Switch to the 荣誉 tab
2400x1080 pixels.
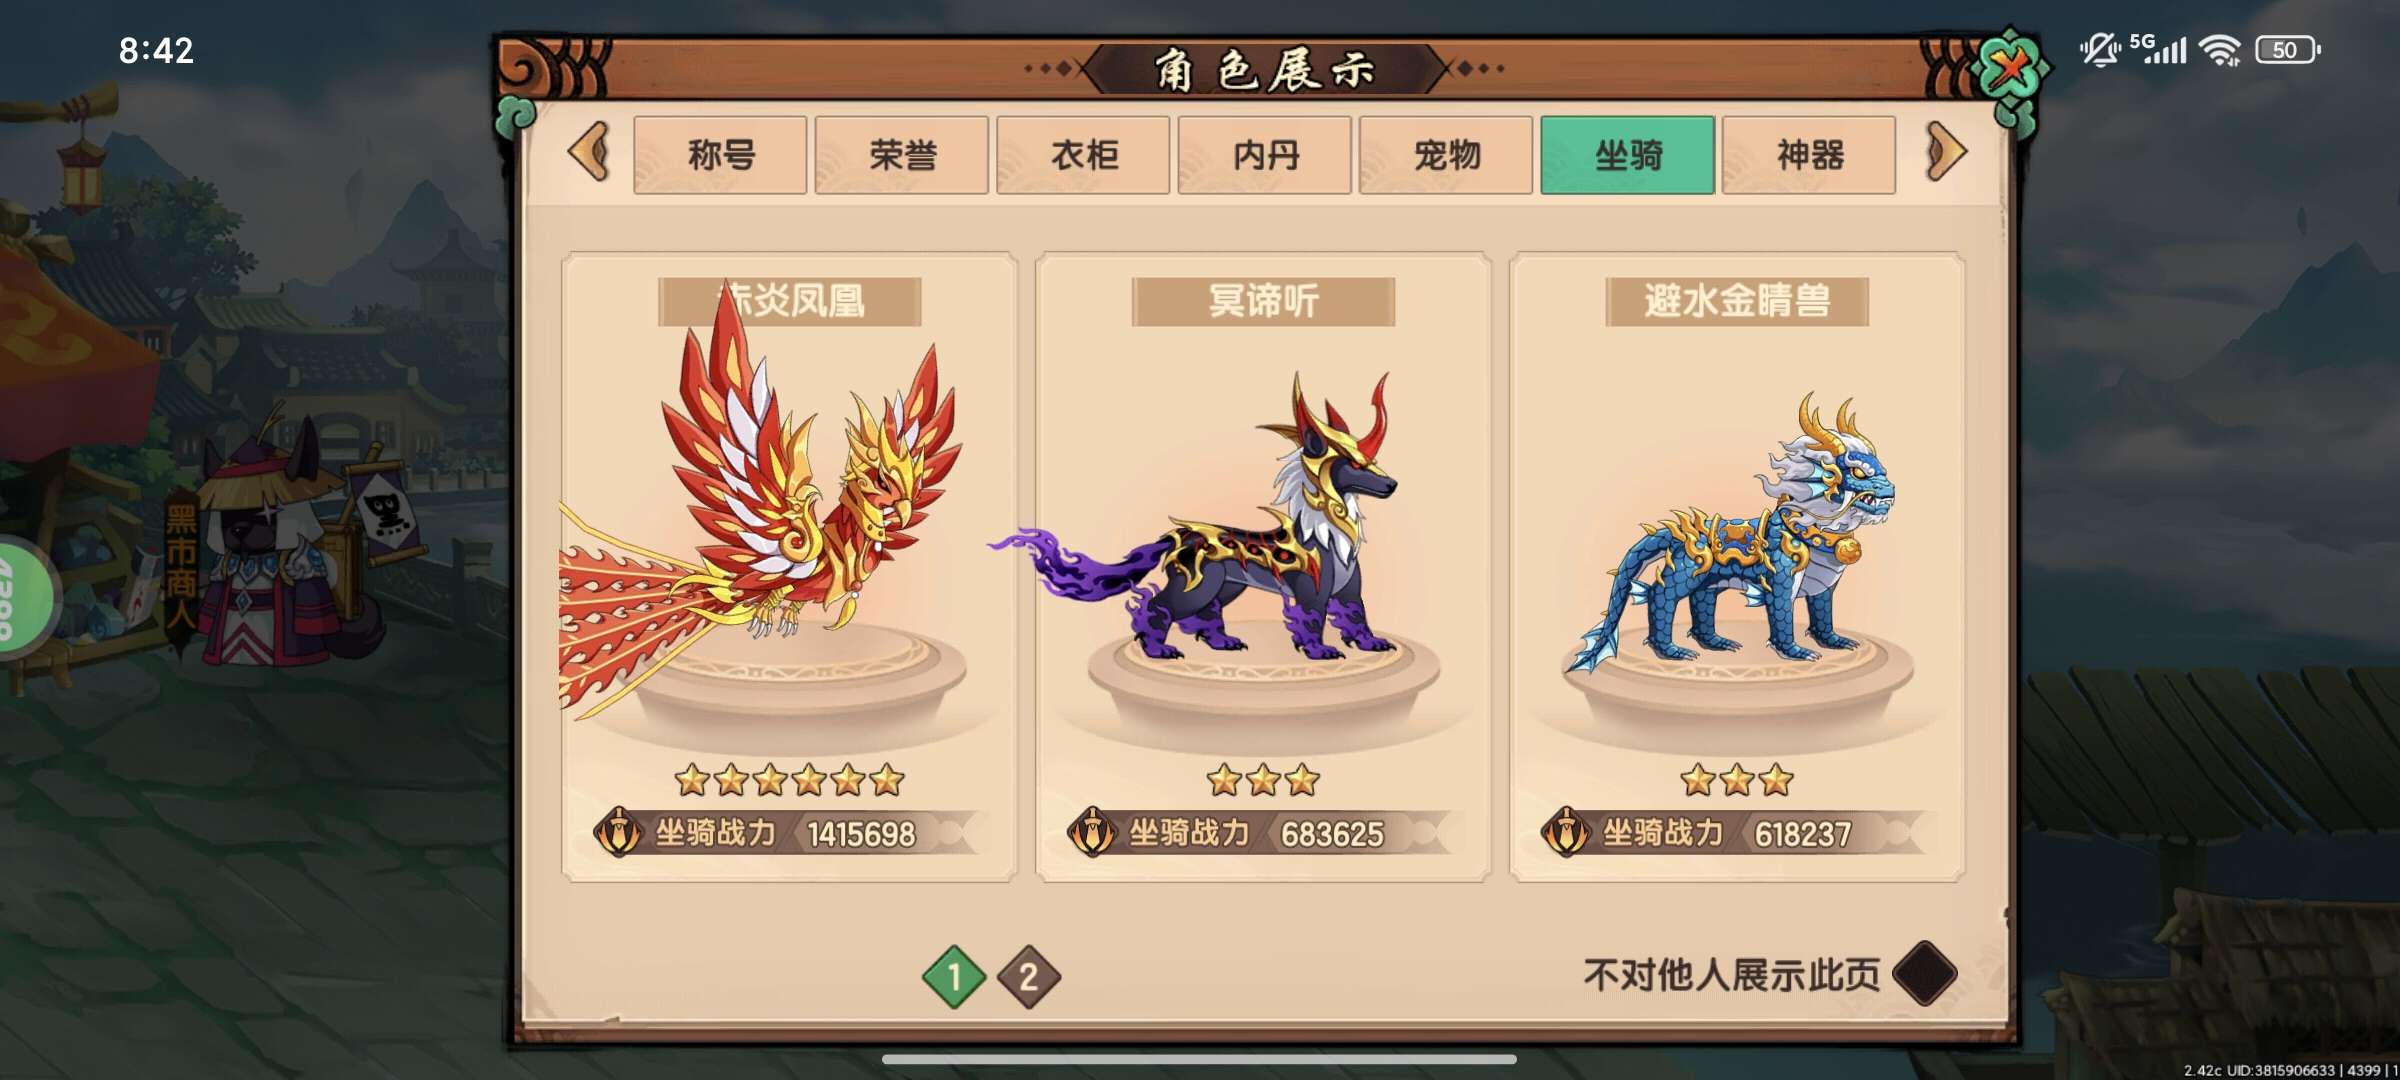tap(902, 155)
